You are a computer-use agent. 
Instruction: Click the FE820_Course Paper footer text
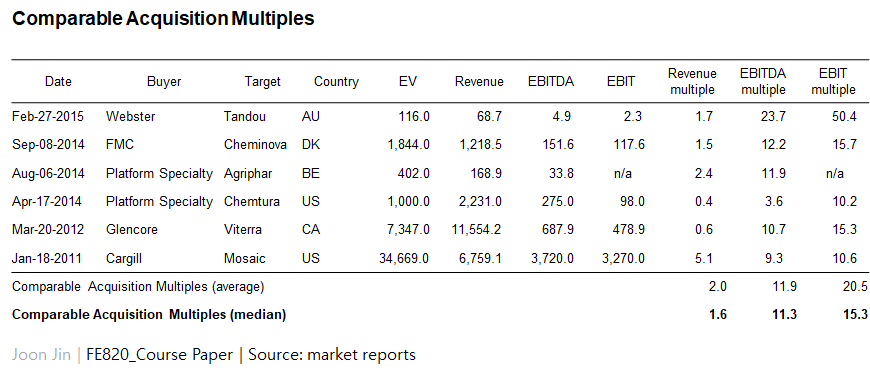[159, 355]
